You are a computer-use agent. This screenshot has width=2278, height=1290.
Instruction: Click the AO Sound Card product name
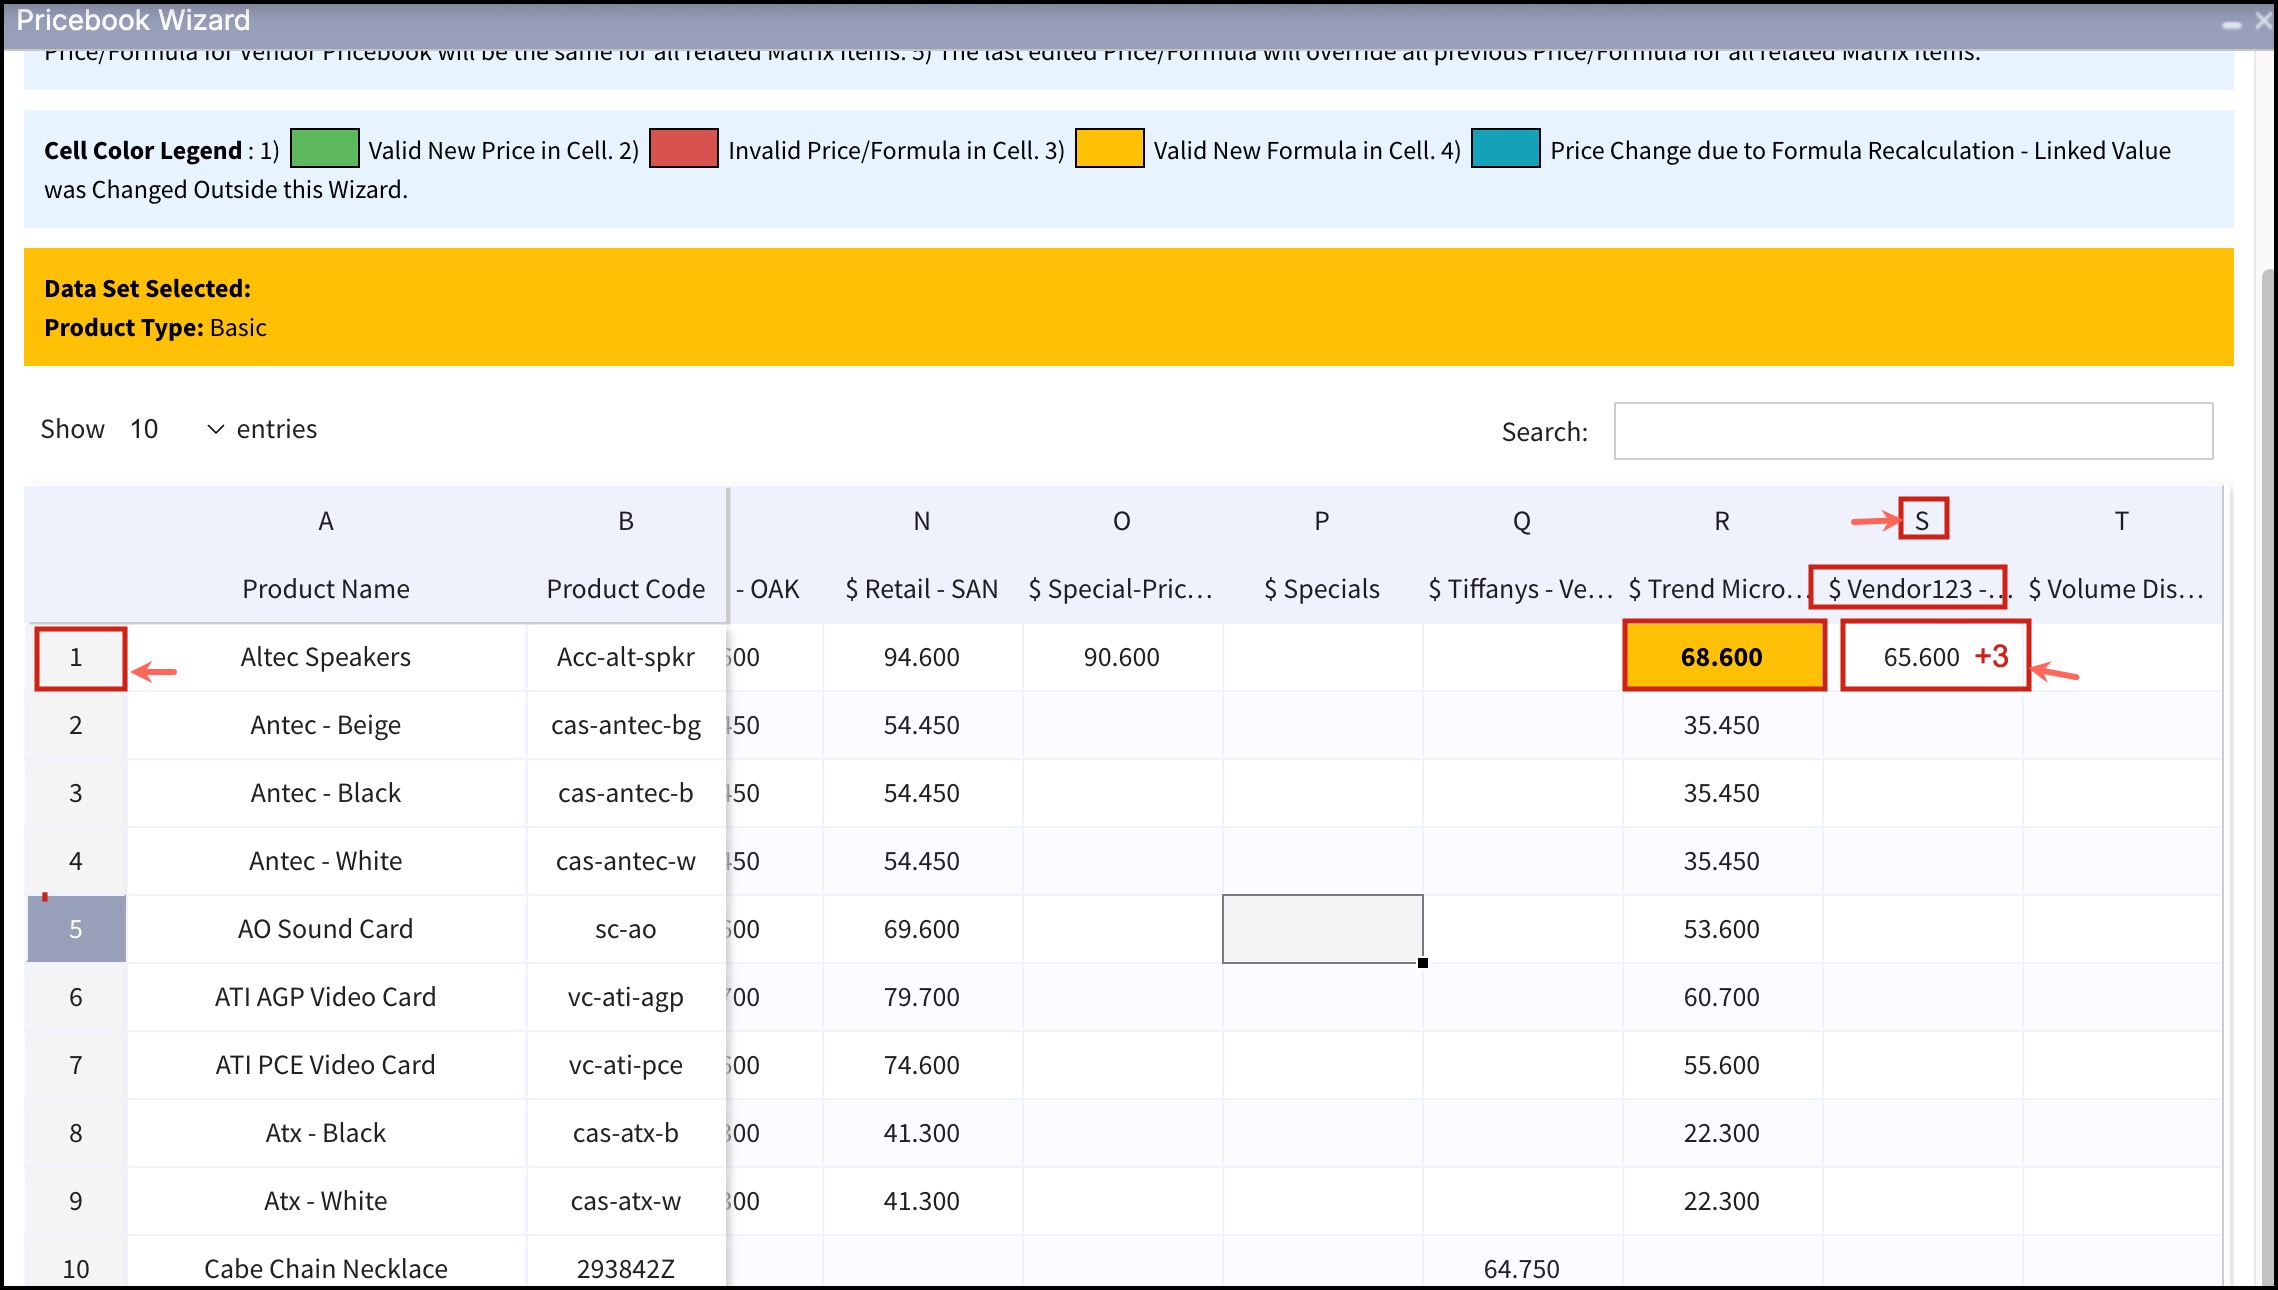pyautogui.click(x=326, y=930)
